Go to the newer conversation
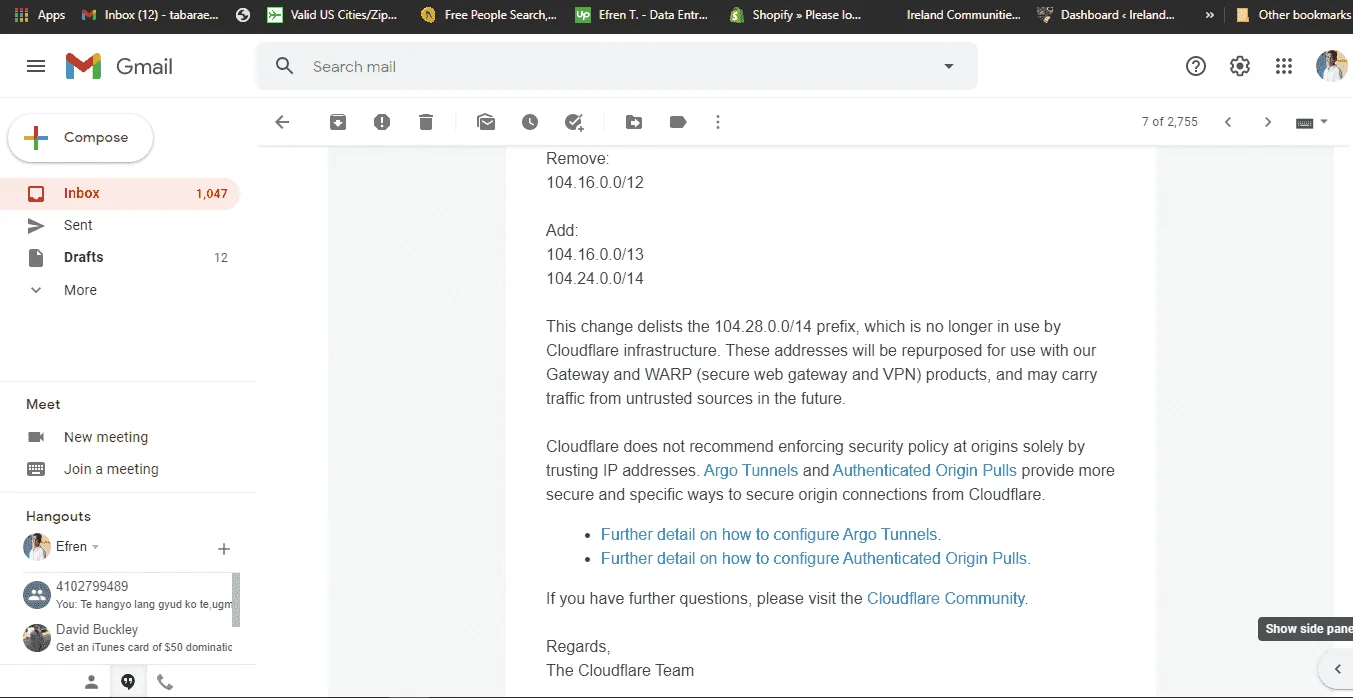1353x698 pixels. (1228, 122)
